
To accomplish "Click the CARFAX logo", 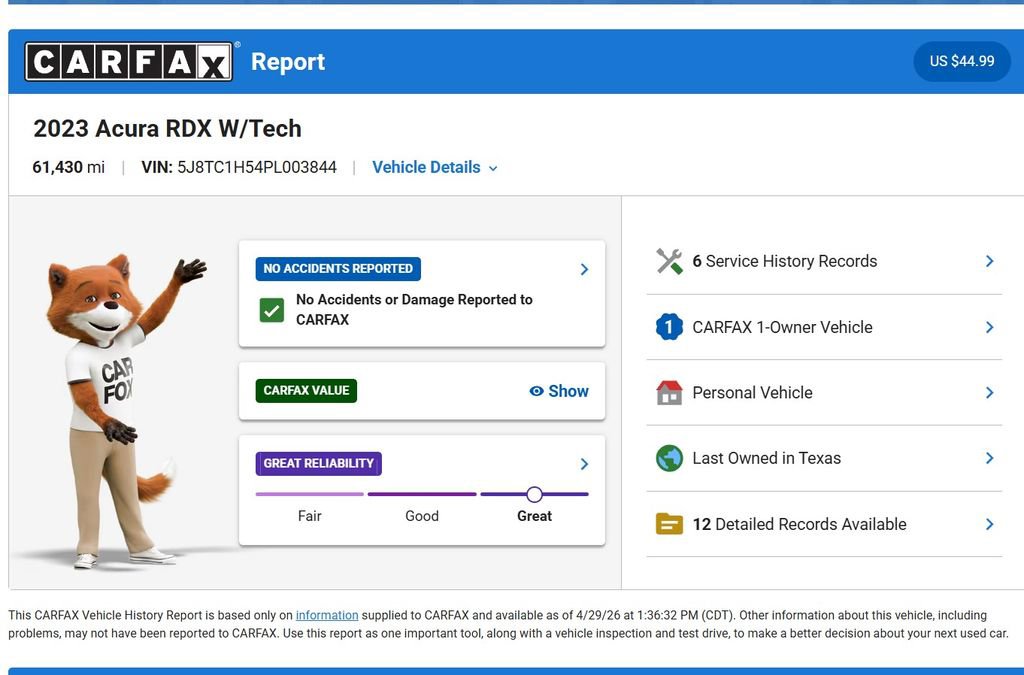I will point(129,61).
